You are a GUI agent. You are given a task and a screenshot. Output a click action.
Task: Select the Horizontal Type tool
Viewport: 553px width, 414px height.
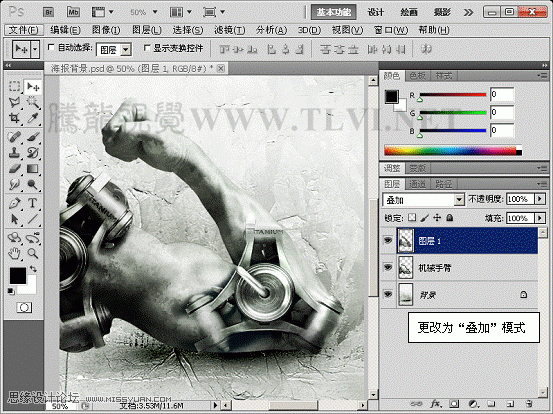pos(33,203)
